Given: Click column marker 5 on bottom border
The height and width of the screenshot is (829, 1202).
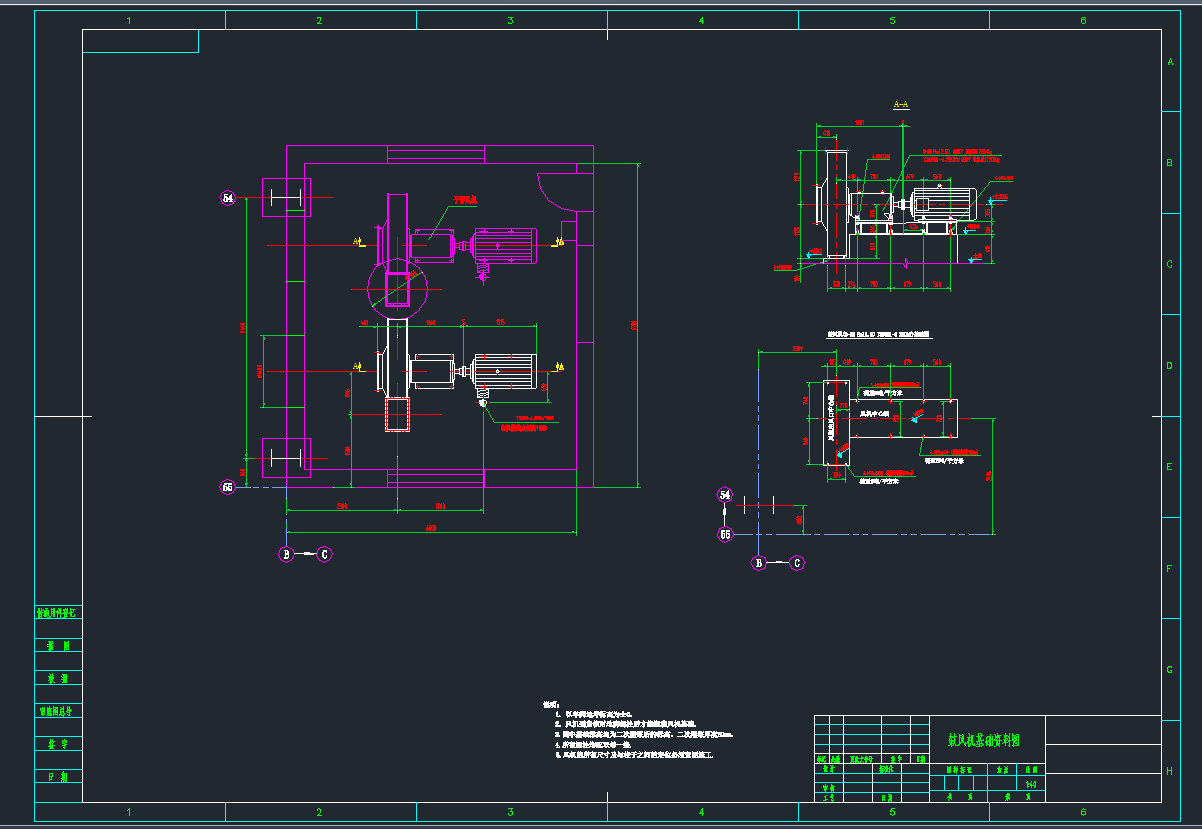Looking at the screenshot, I should tap(892, 812).
